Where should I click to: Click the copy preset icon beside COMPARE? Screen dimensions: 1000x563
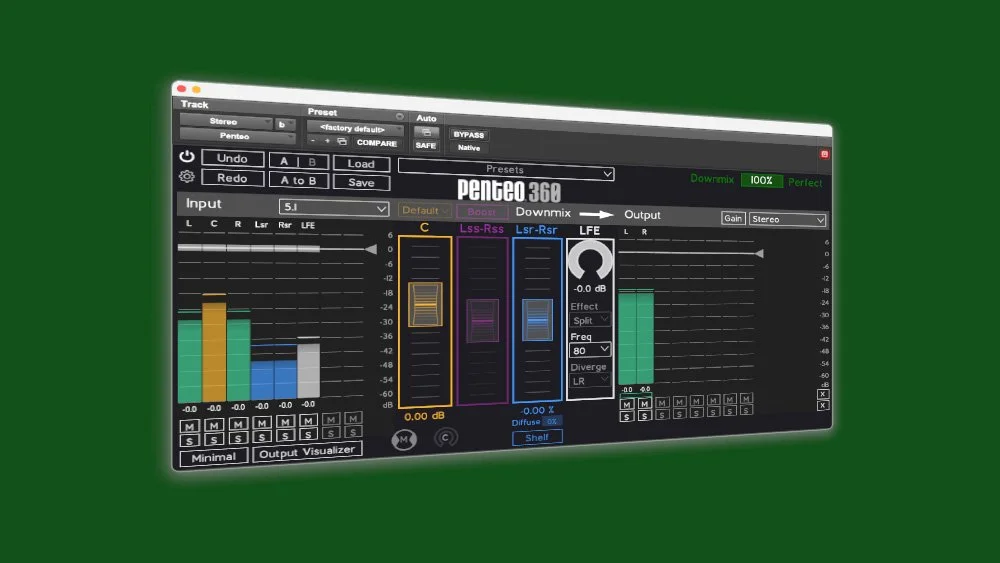(342, 141)
